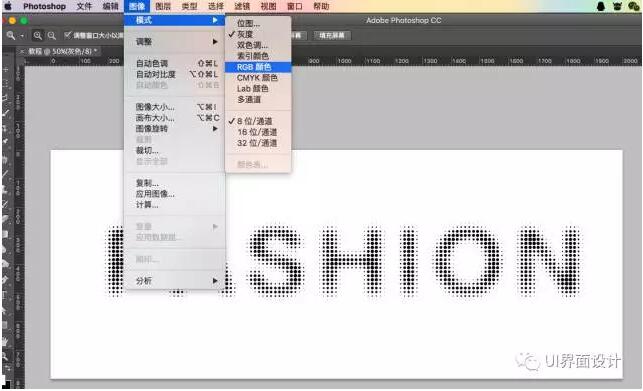643x391 pixels.
Task: Select the Pen tool
Action: click(6, 280)
